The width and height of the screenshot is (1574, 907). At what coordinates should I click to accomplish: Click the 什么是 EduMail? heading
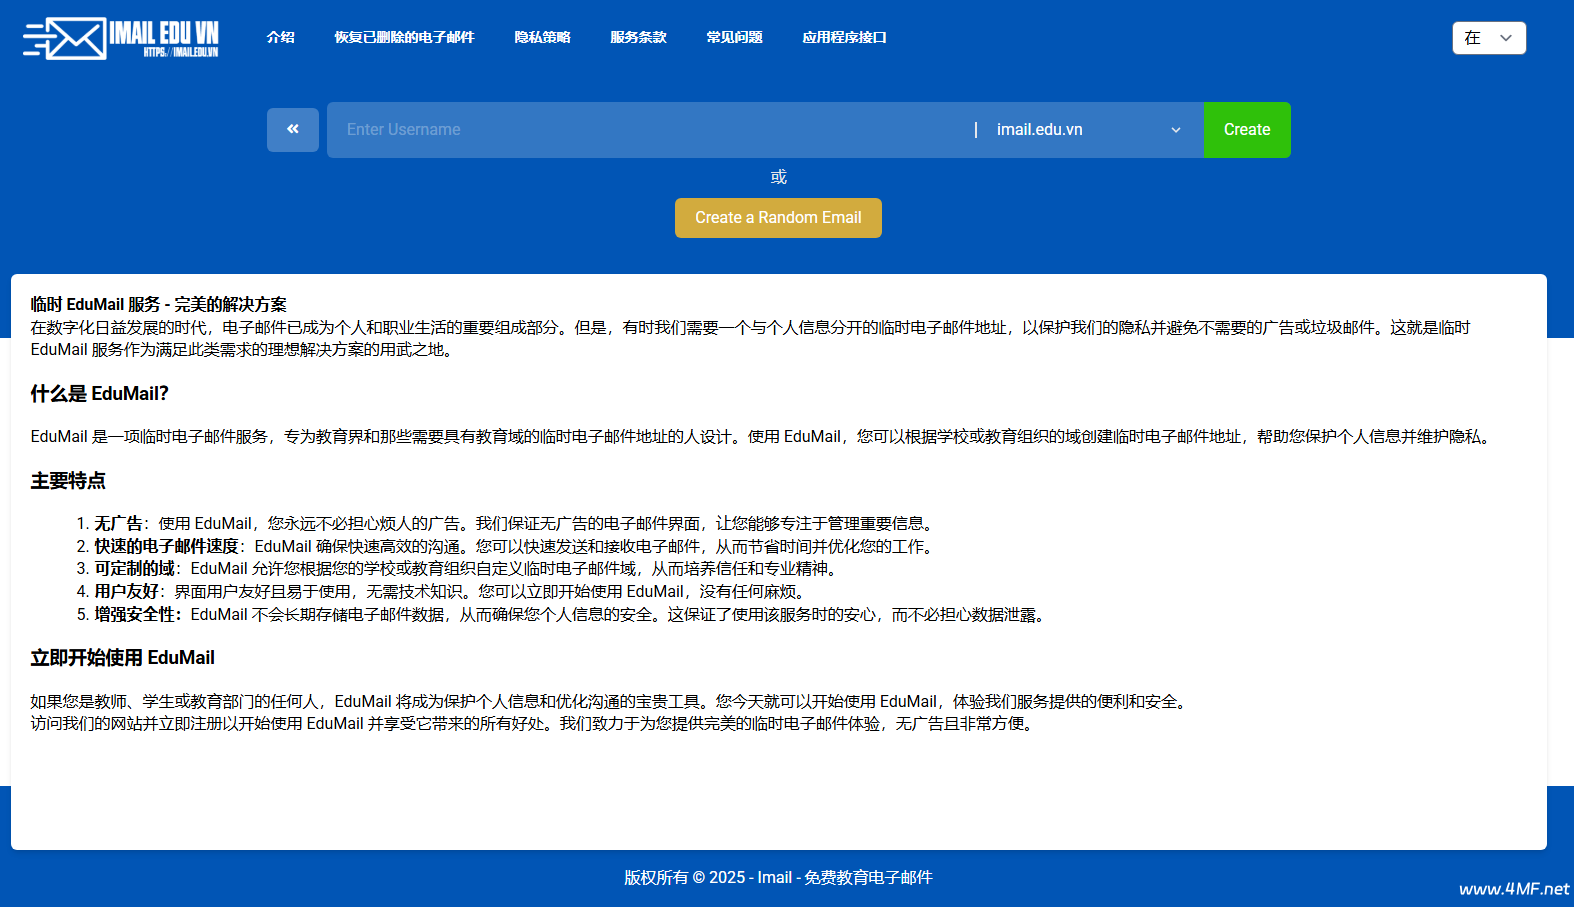tap(100, 394)
